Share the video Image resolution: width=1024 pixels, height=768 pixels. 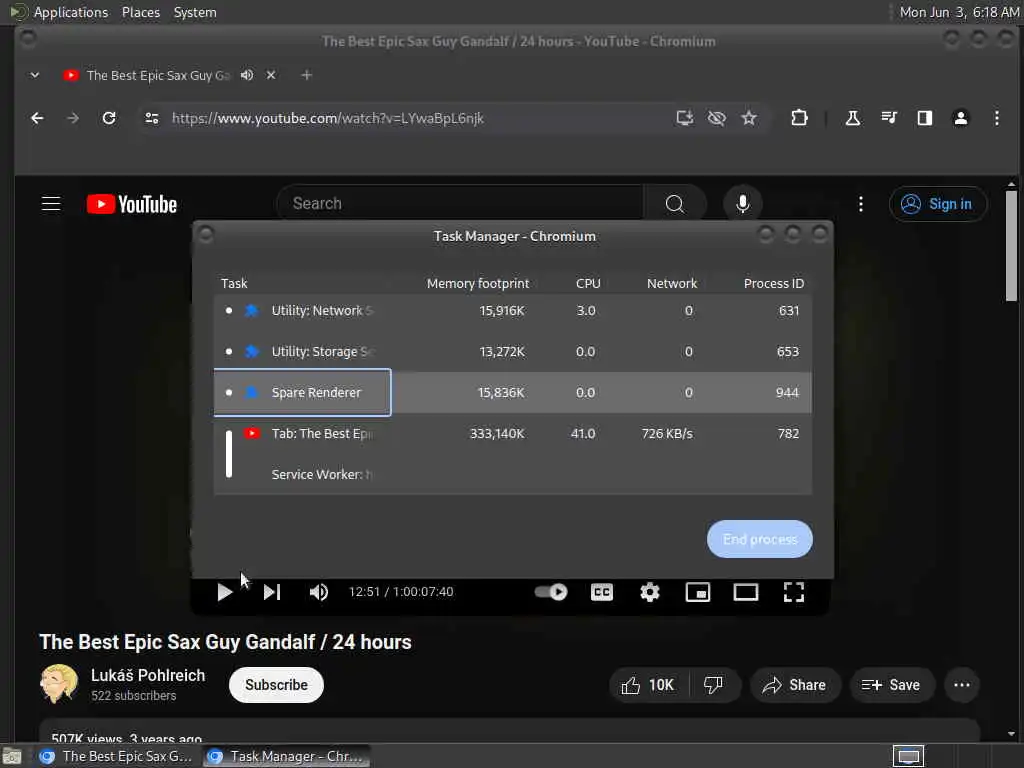click(x=795, y=685)
